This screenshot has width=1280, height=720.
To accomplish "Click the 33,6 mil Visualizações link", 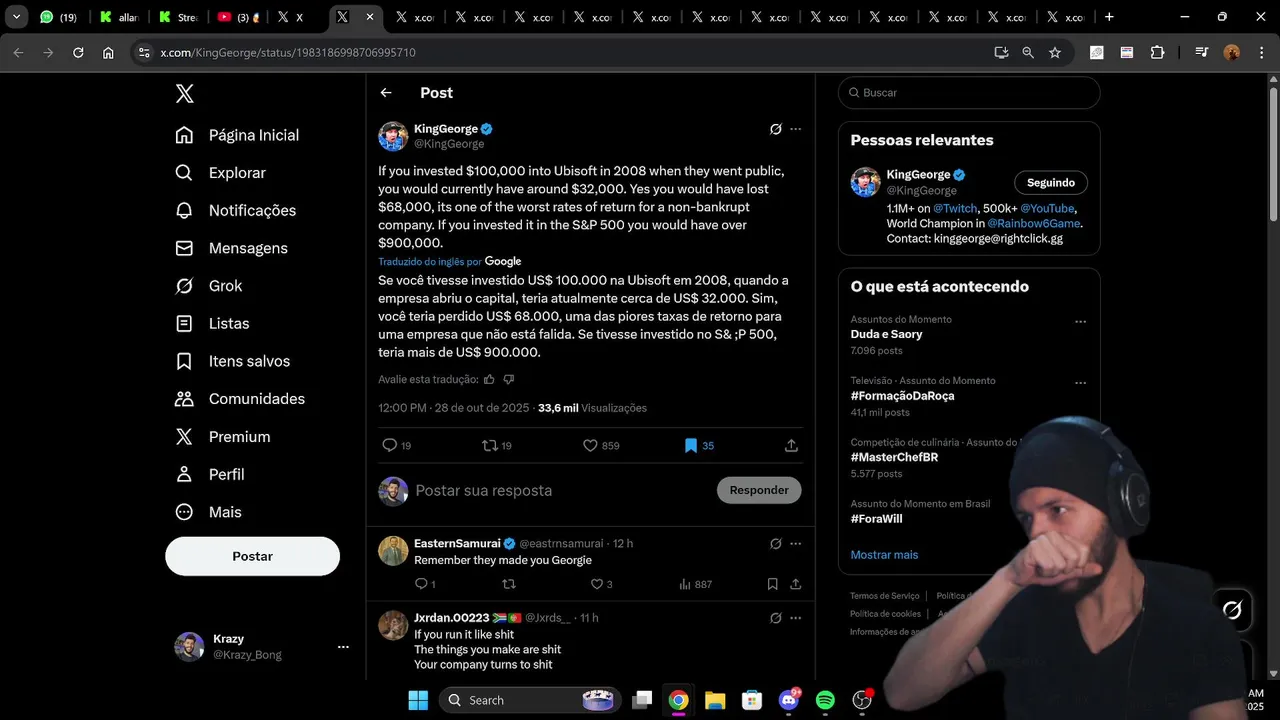I will click(592, 408).
